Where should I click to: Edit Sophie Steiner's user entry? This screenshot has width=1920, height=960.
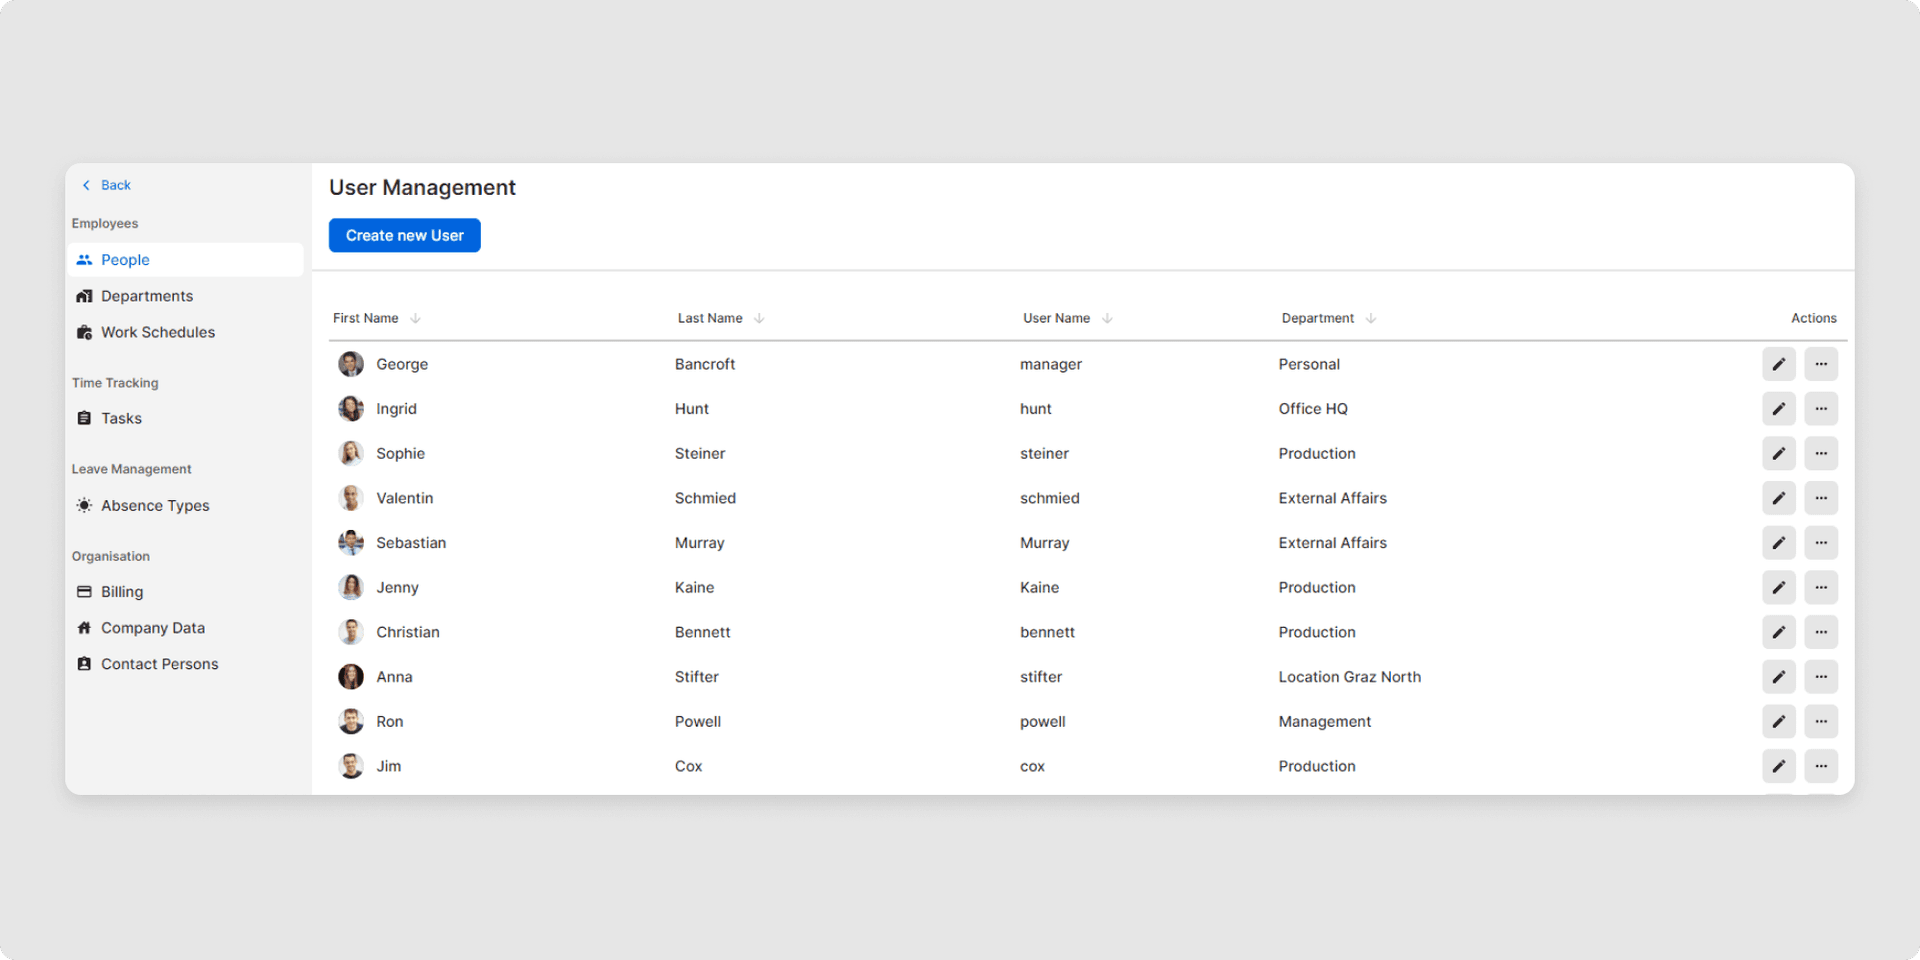(x=1778, y=454)
